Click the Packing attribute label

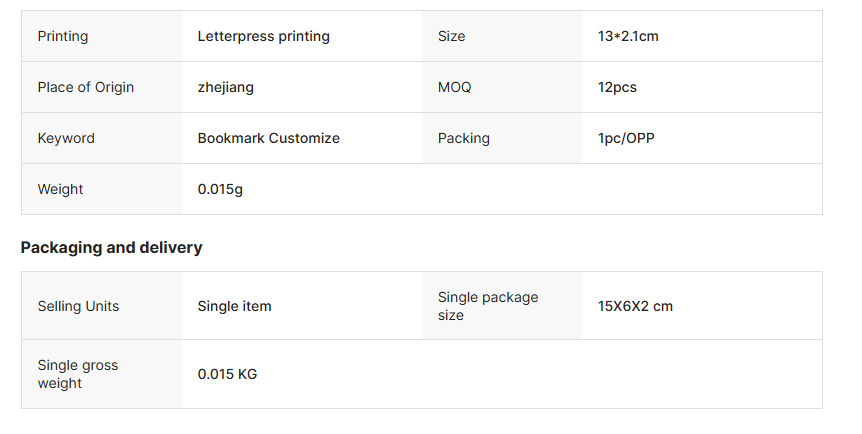coord(464,138)
